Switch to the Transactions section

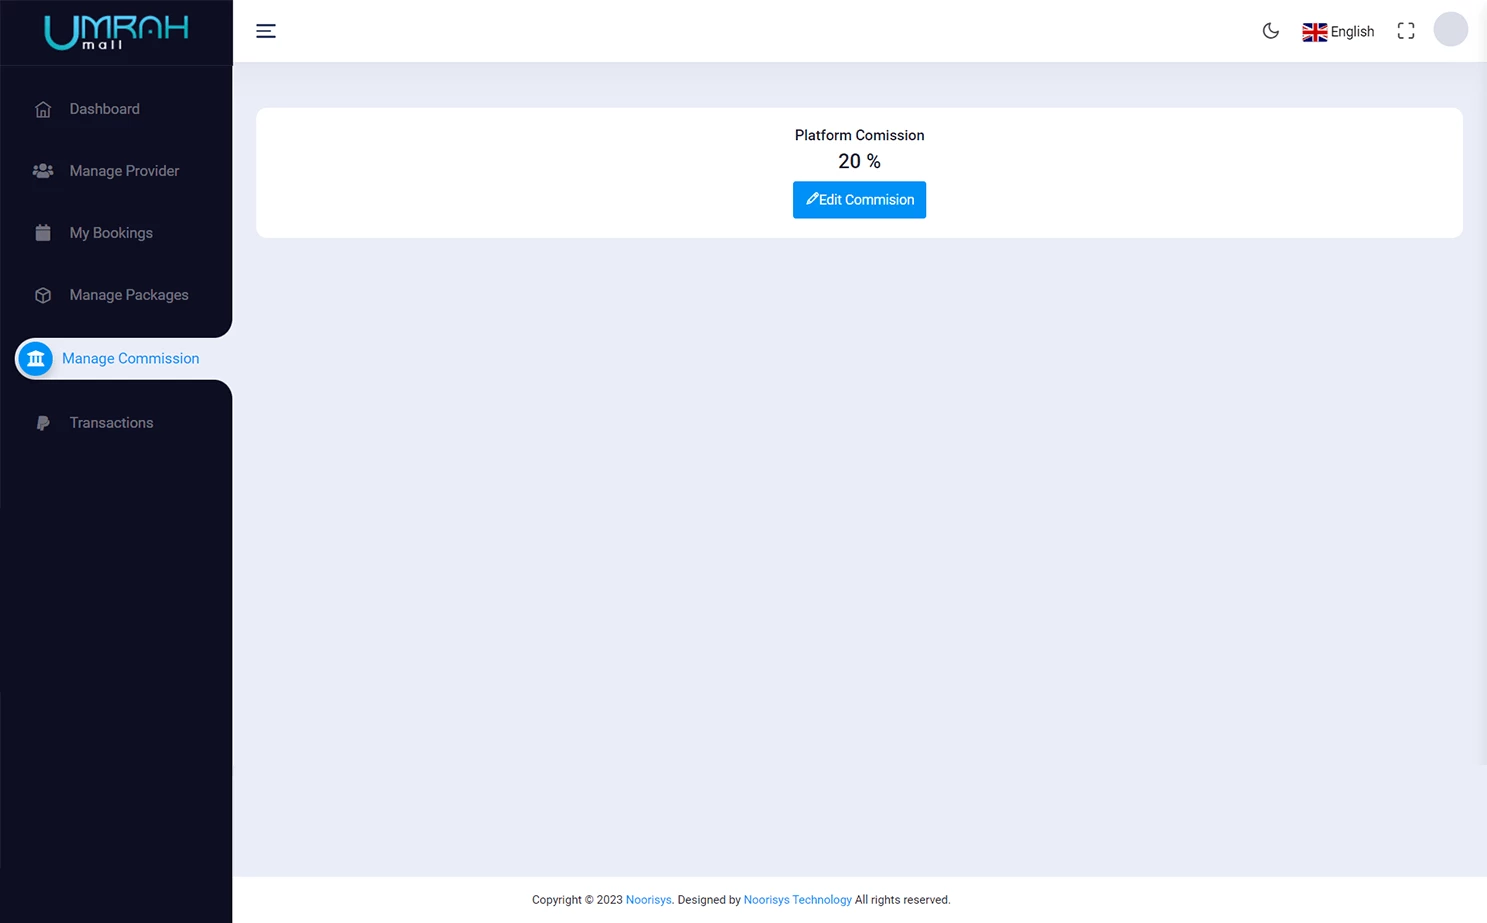(111, 423)
